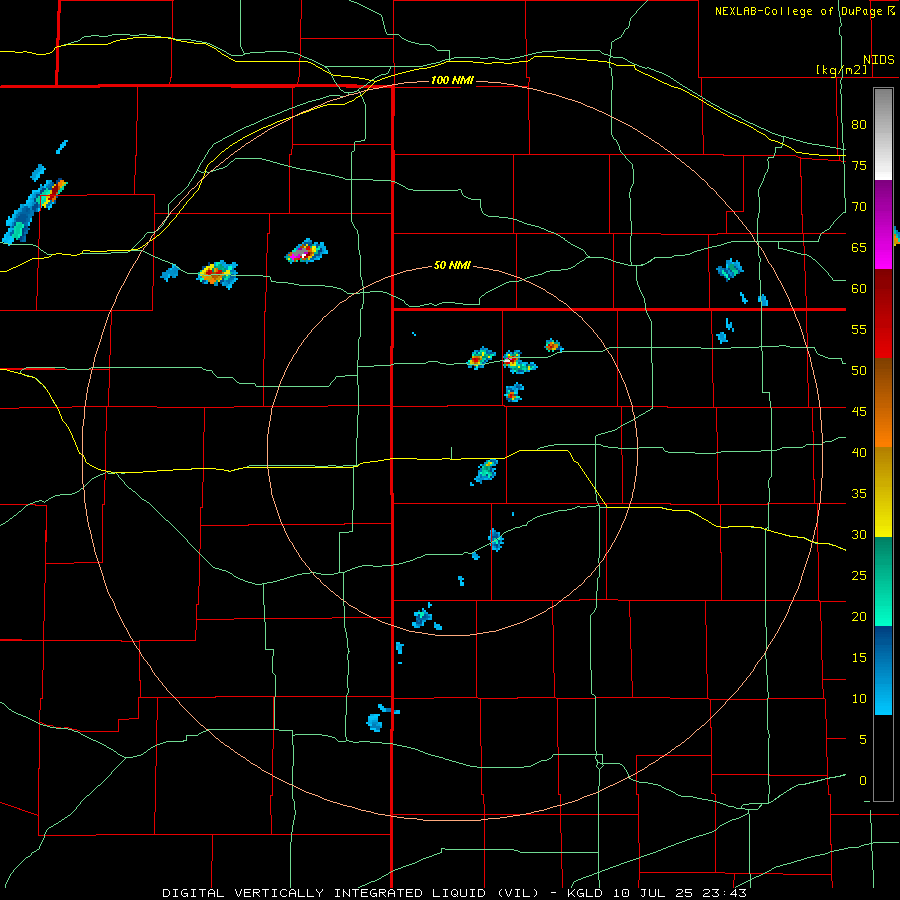The image size is (900, 900).
Task: Select the 100 NMI range ring label
Action: tap(452, 80)
